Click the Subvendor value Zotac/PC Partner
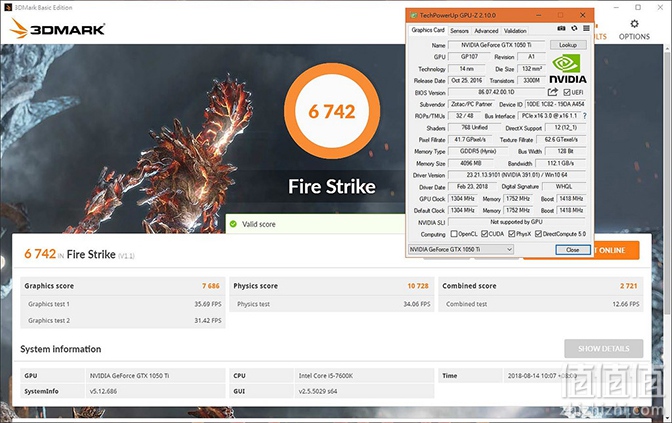 click(x=471, y=104)
